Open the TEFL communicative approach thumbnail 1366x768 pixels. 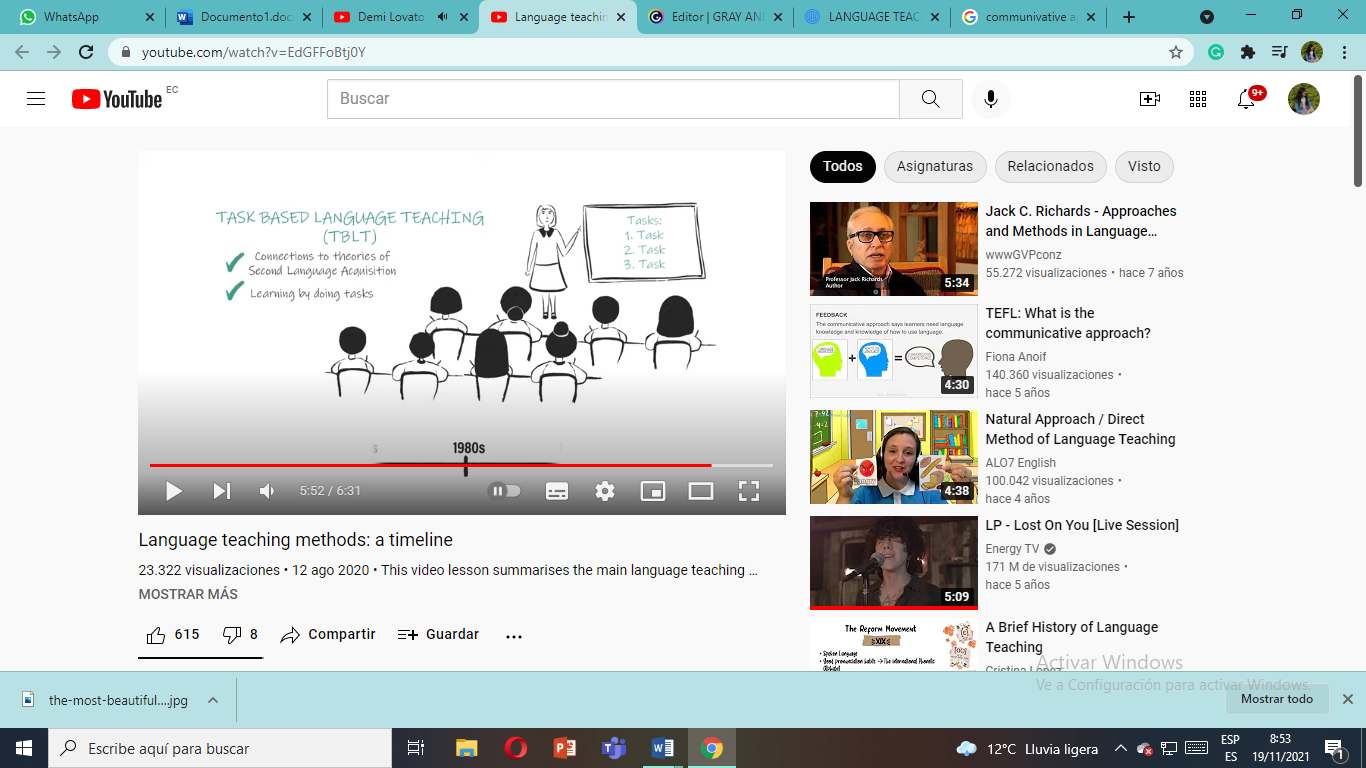click(894, 351)
